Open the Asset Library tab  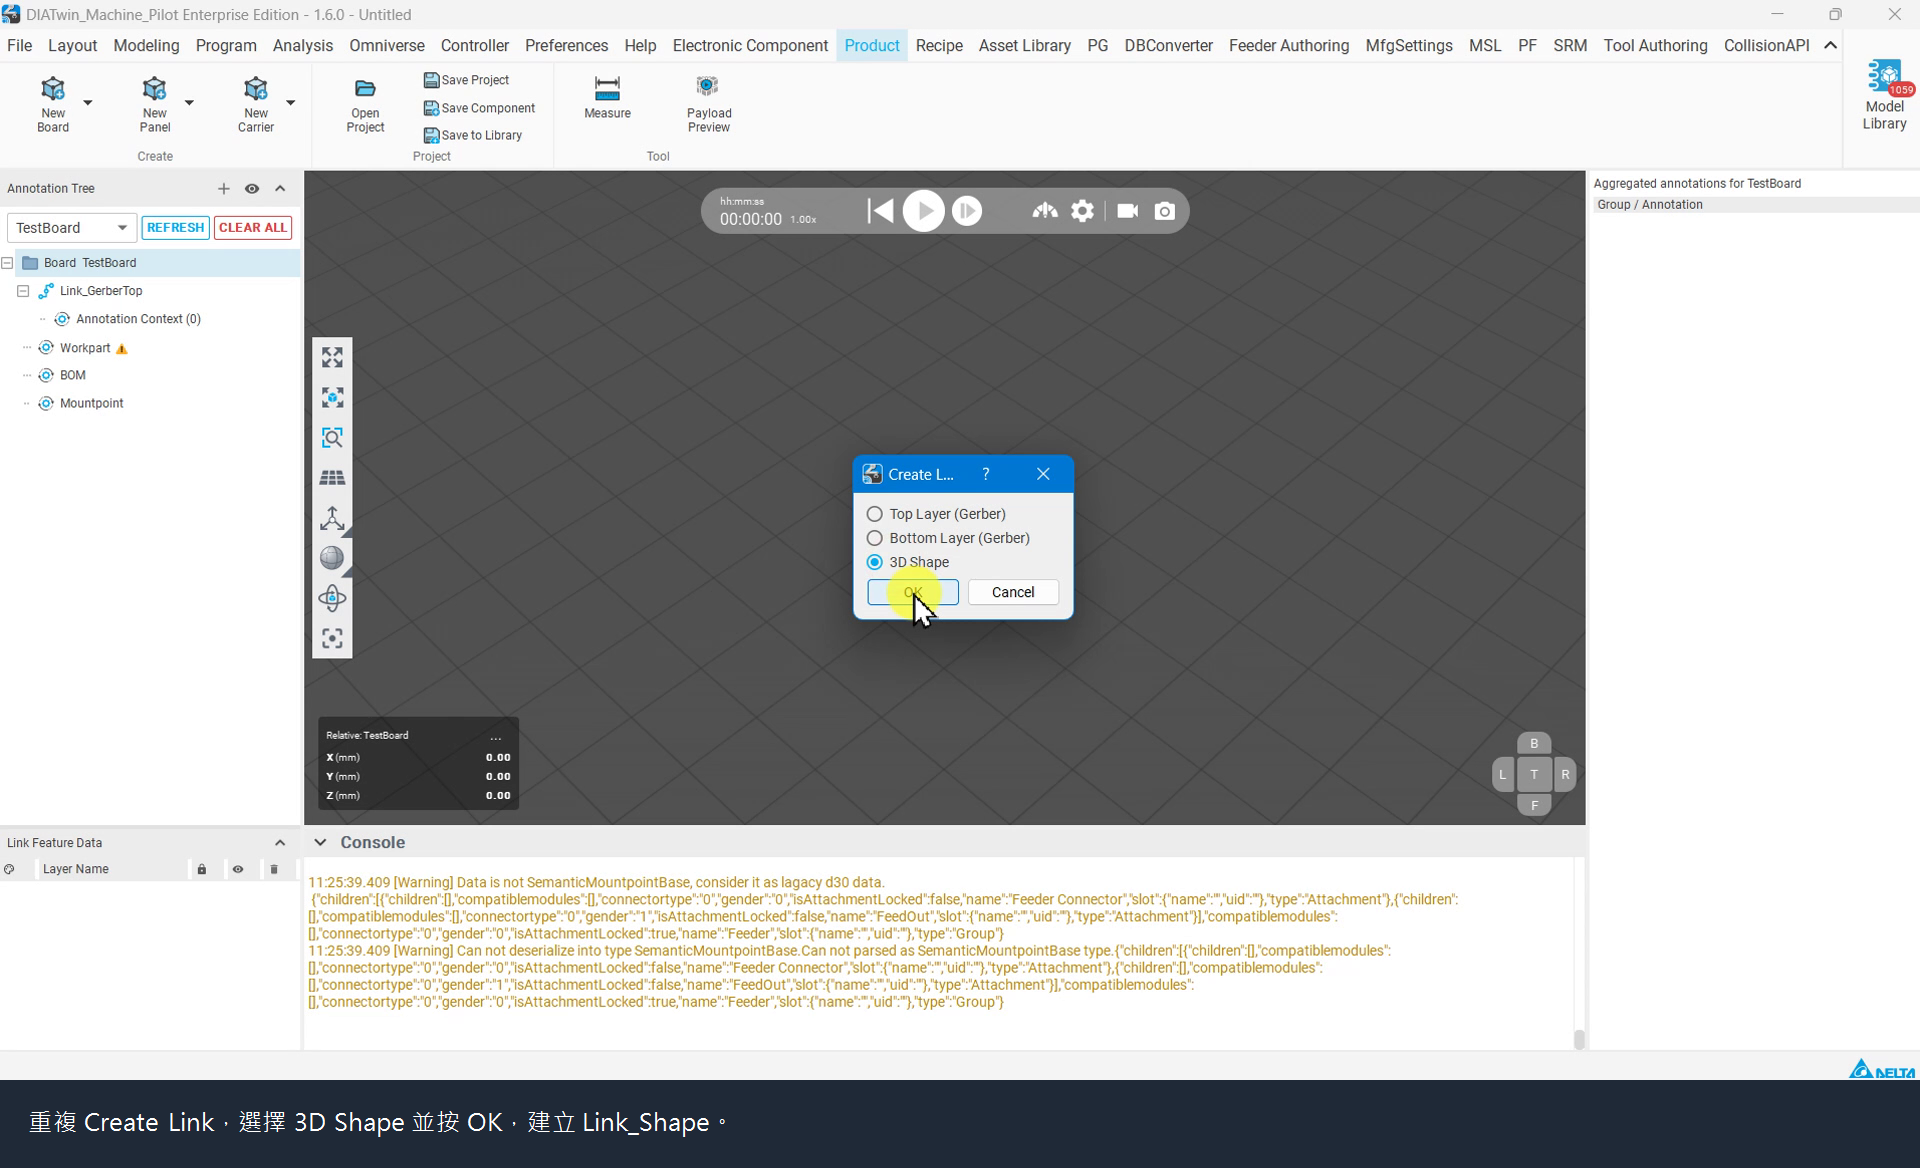click(1024, 46)
